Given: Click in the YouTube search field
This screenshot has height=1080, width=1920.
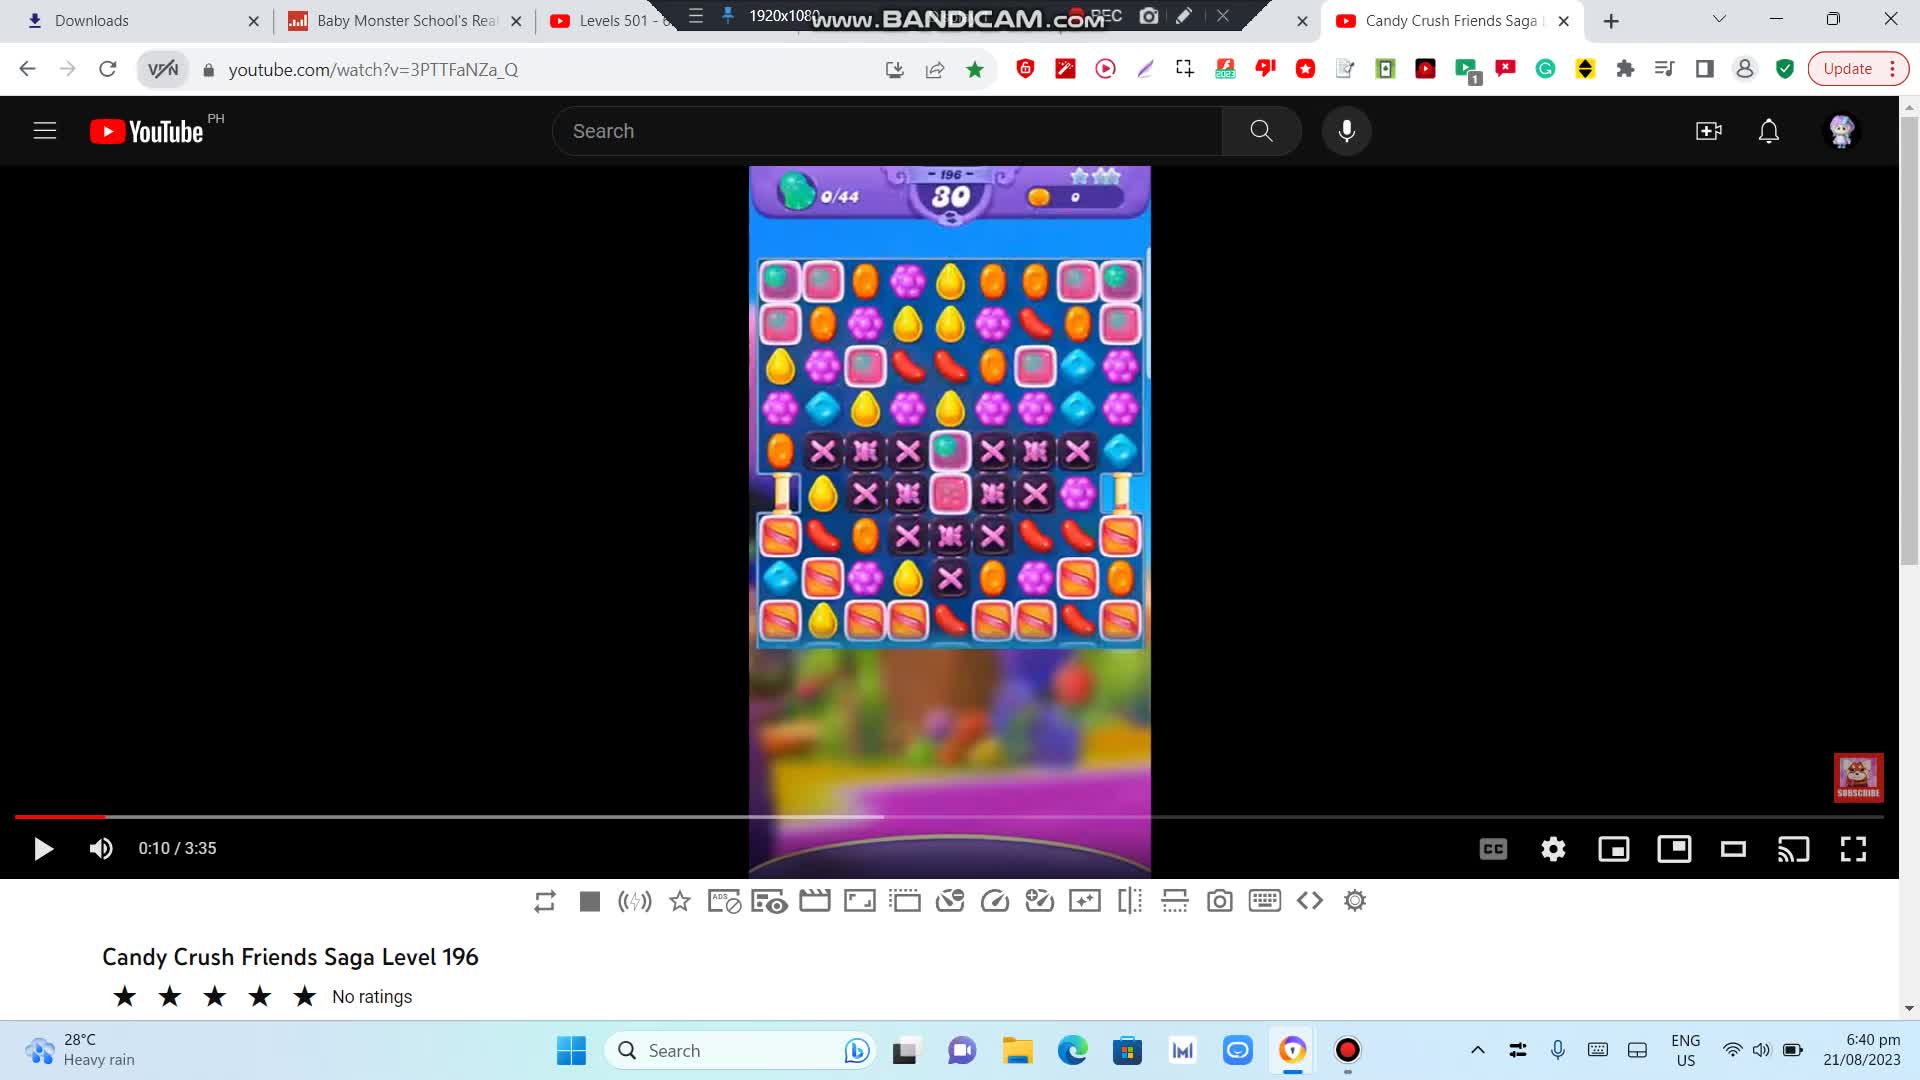Looking at the screenshot, I should [887, 131].
